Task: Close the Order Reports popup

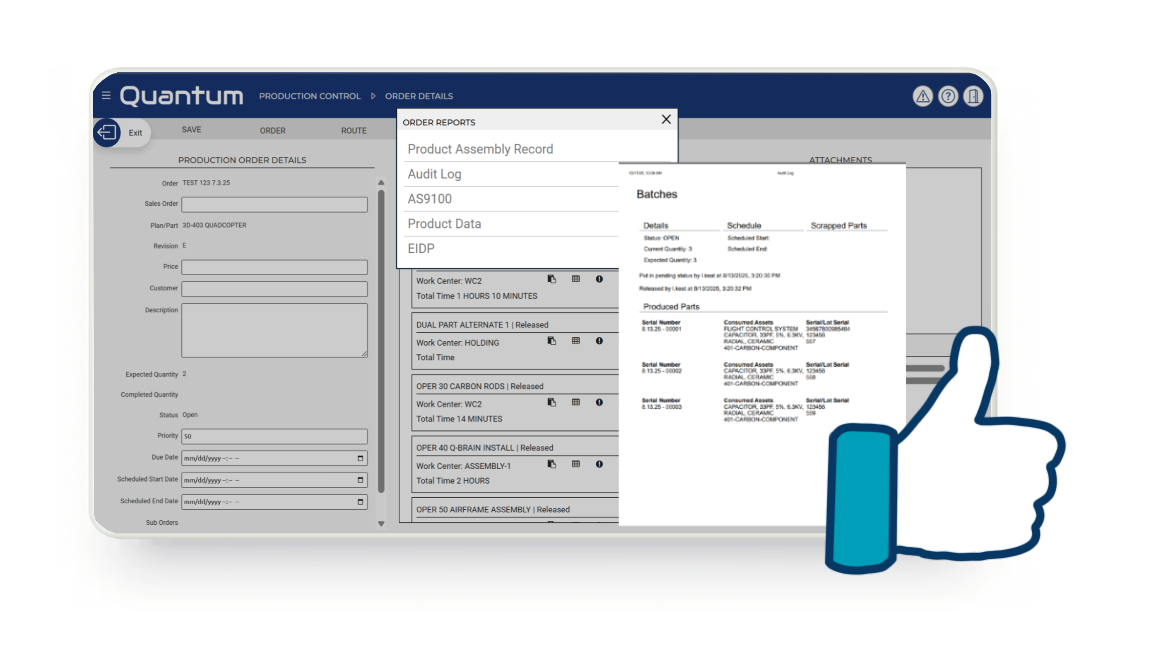Action: coord(666,120)
